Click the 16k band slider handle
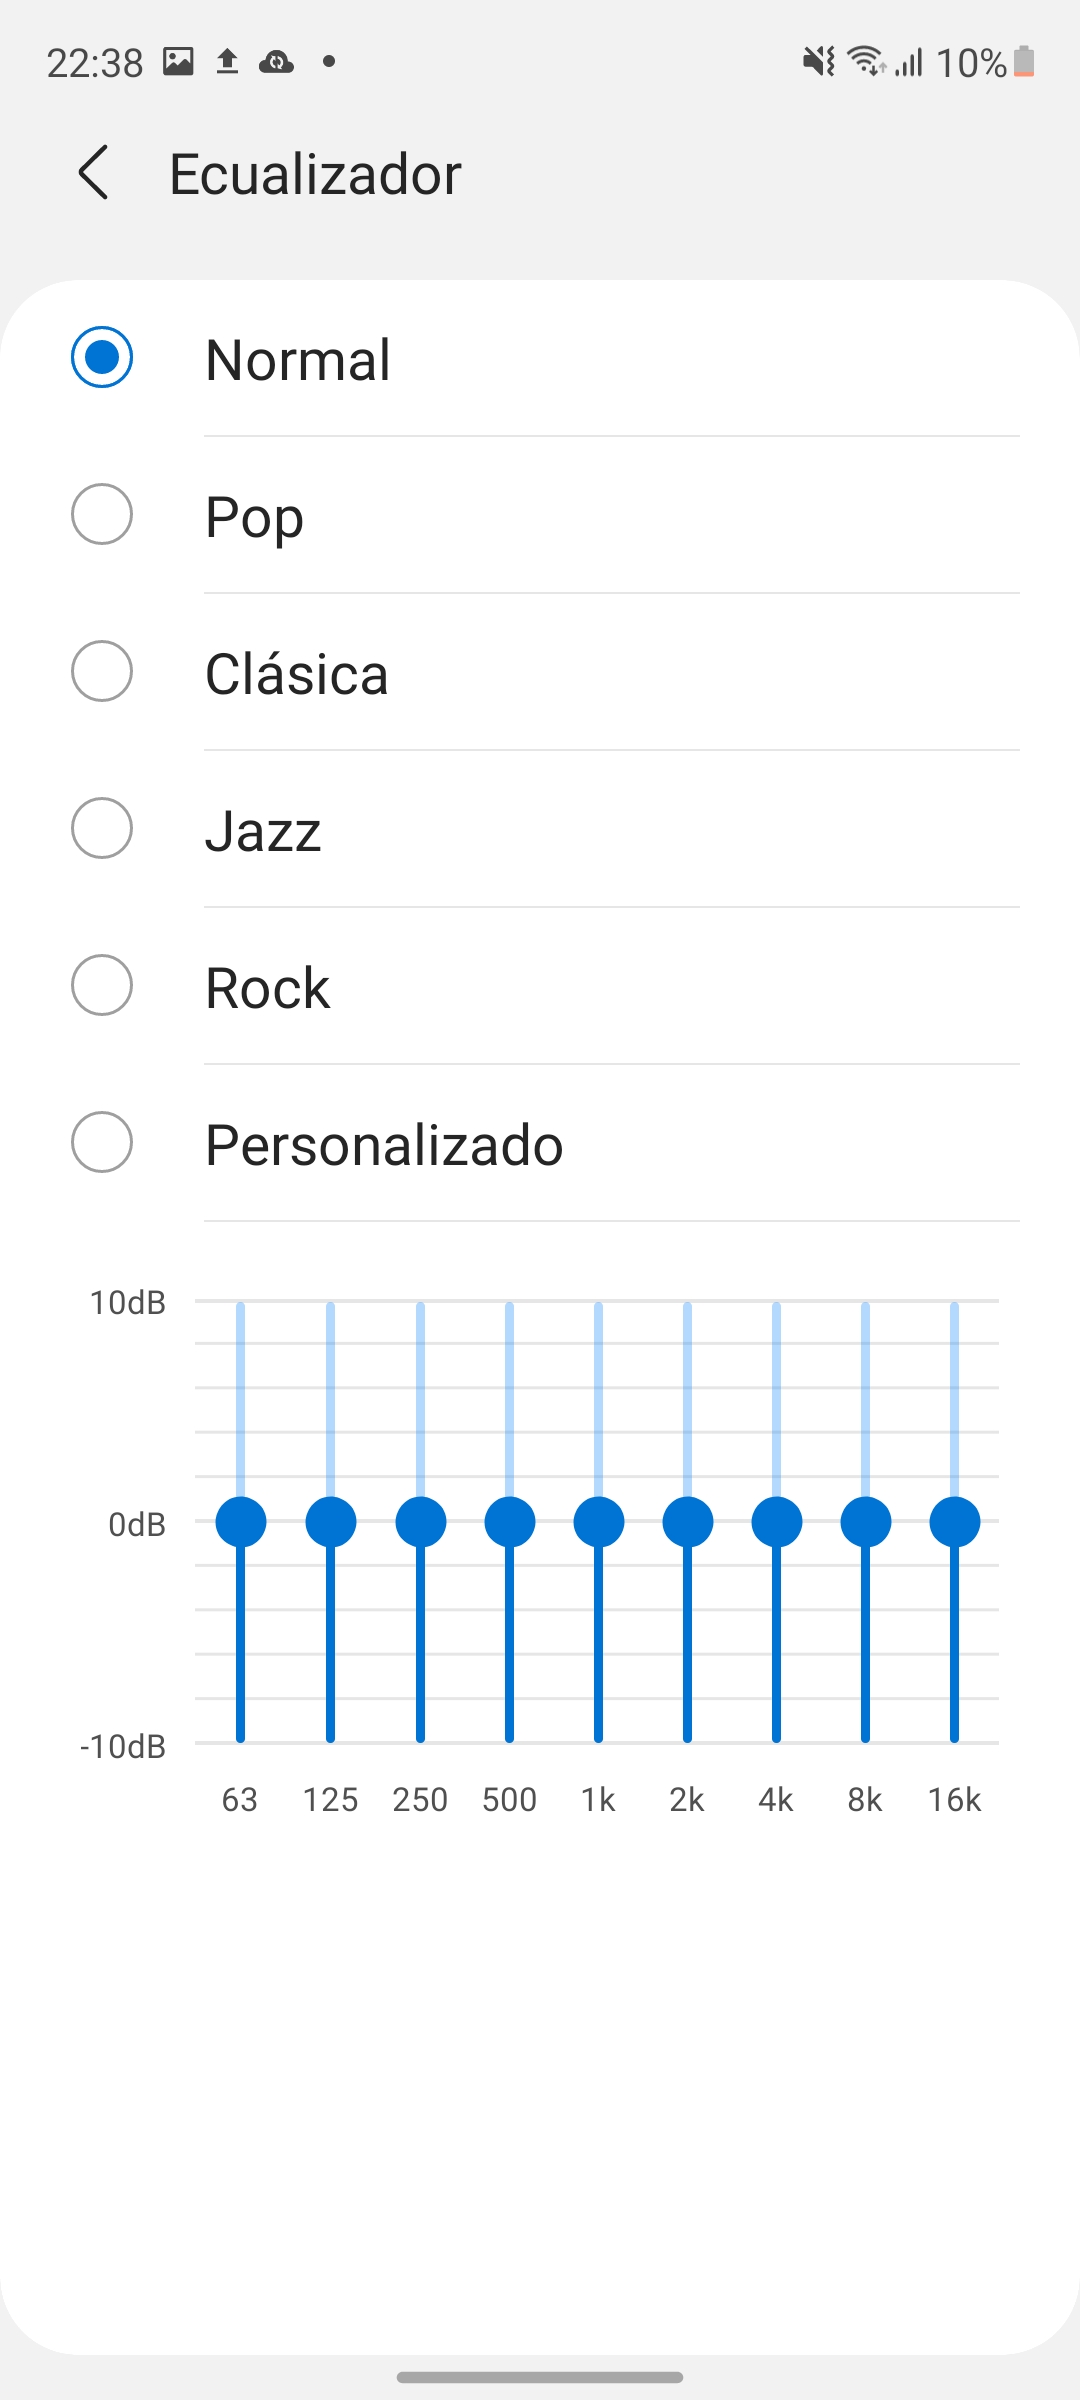The width and height of the screenshot is (1080, 2400). pyautogui.click(x=955, y=1522)
